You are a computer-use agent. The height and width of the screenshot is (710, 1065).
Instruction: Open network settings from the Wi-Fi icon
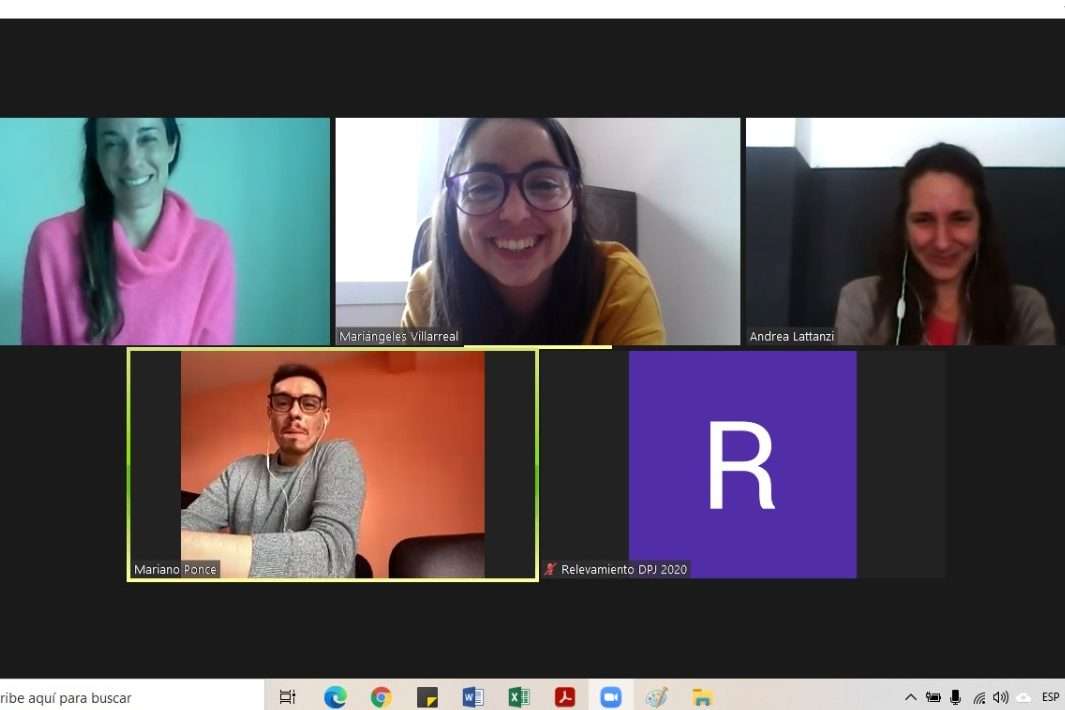pos(979,698)
